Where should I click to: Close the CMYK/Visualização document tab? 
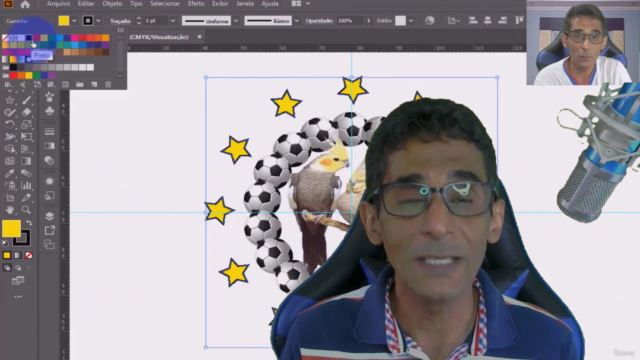[200, 37]
